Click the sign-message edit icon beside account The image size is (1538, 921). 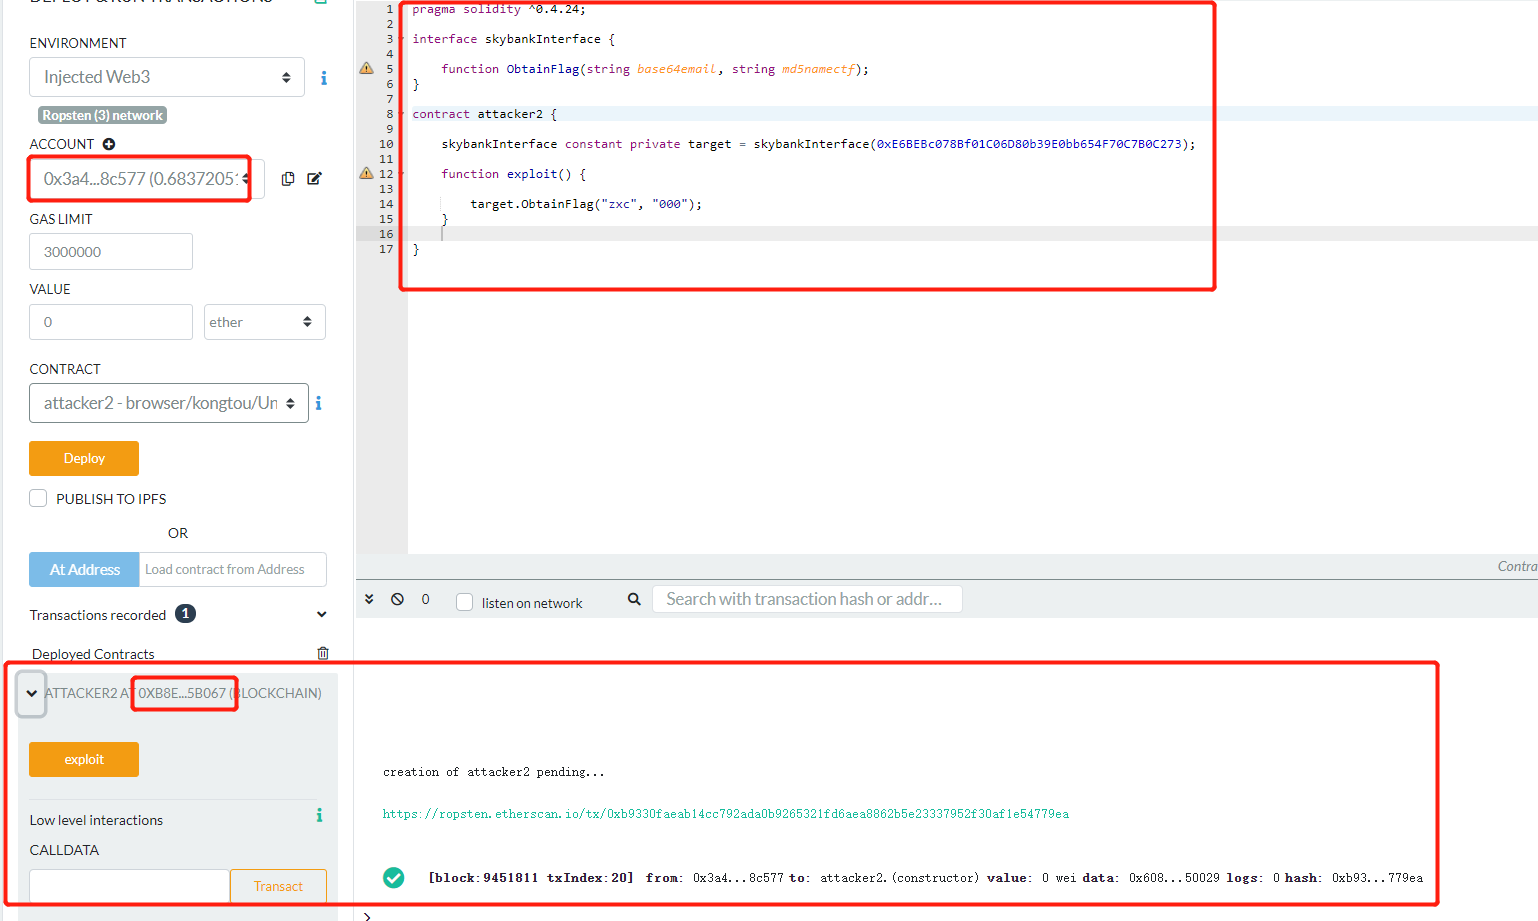(314, 179)
